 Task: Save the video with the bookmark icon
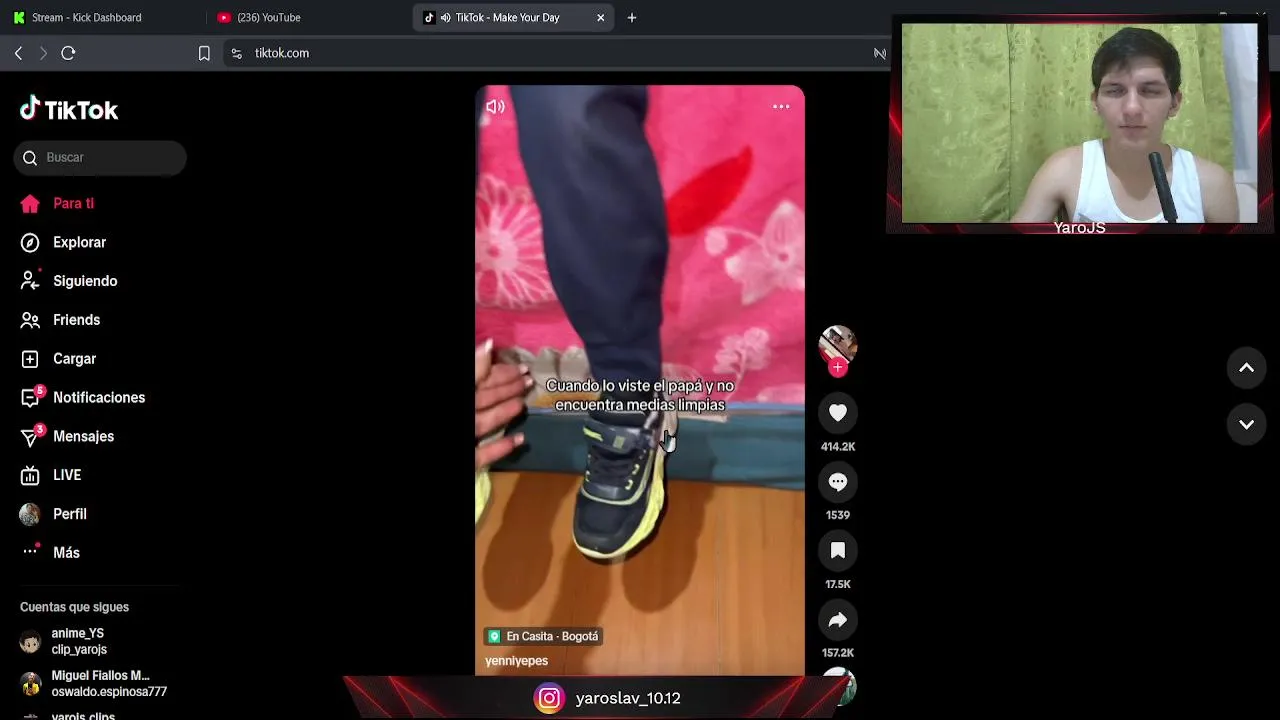pos(838,551)
